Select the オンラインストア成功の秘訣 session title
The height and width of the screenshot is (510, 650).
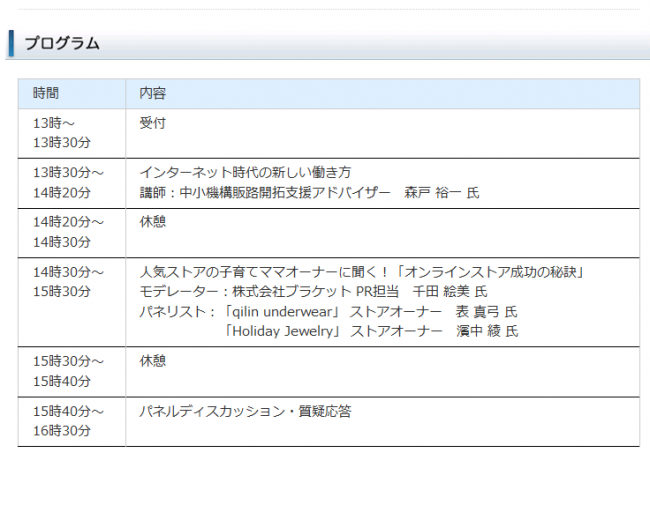[x=362, y=272]
